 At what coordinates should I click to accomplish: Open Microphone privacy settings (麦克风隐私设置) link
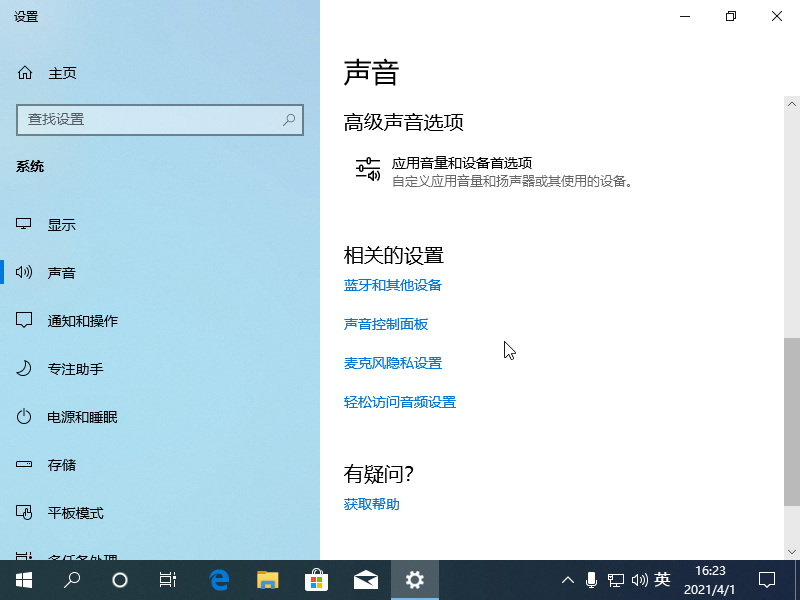click(392, 363)
